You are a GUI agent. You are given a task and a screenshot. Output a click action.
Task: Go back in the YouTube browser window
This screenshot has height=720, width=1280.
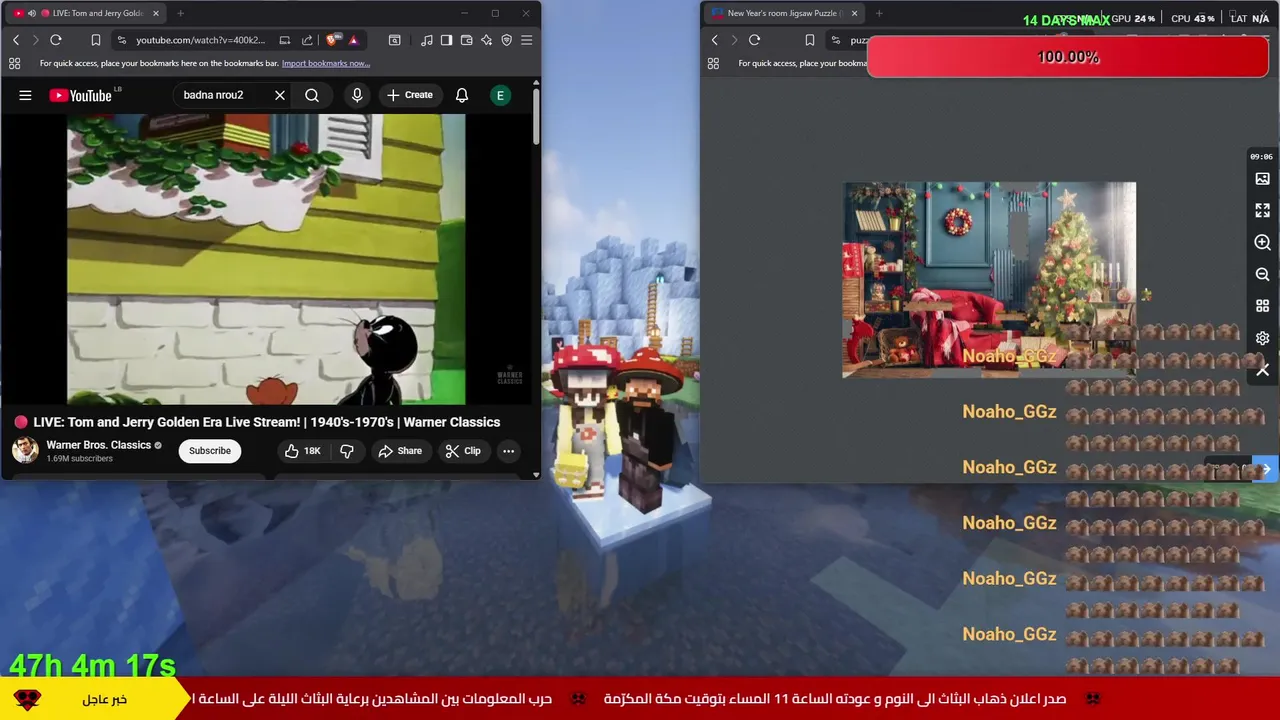[16, 40]
